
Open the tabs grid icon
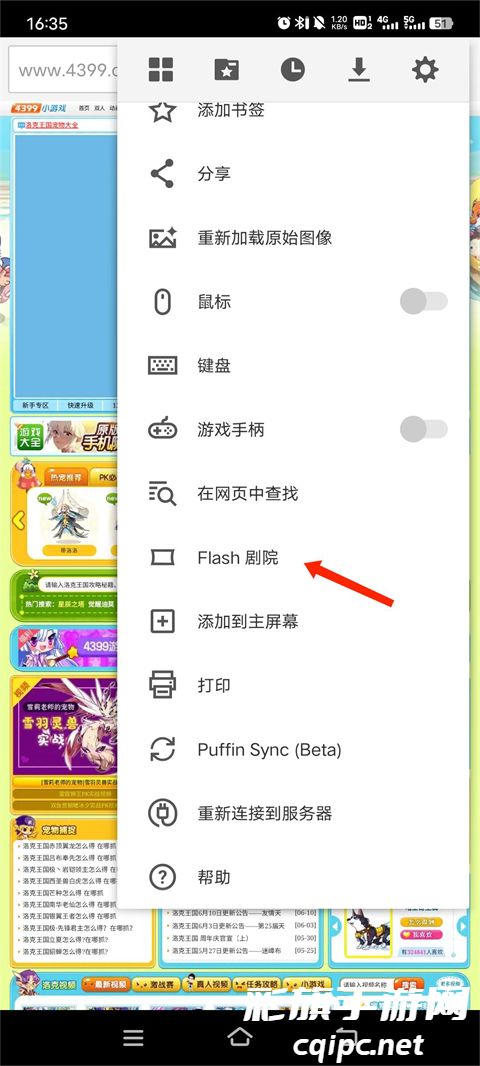(161, 69)
